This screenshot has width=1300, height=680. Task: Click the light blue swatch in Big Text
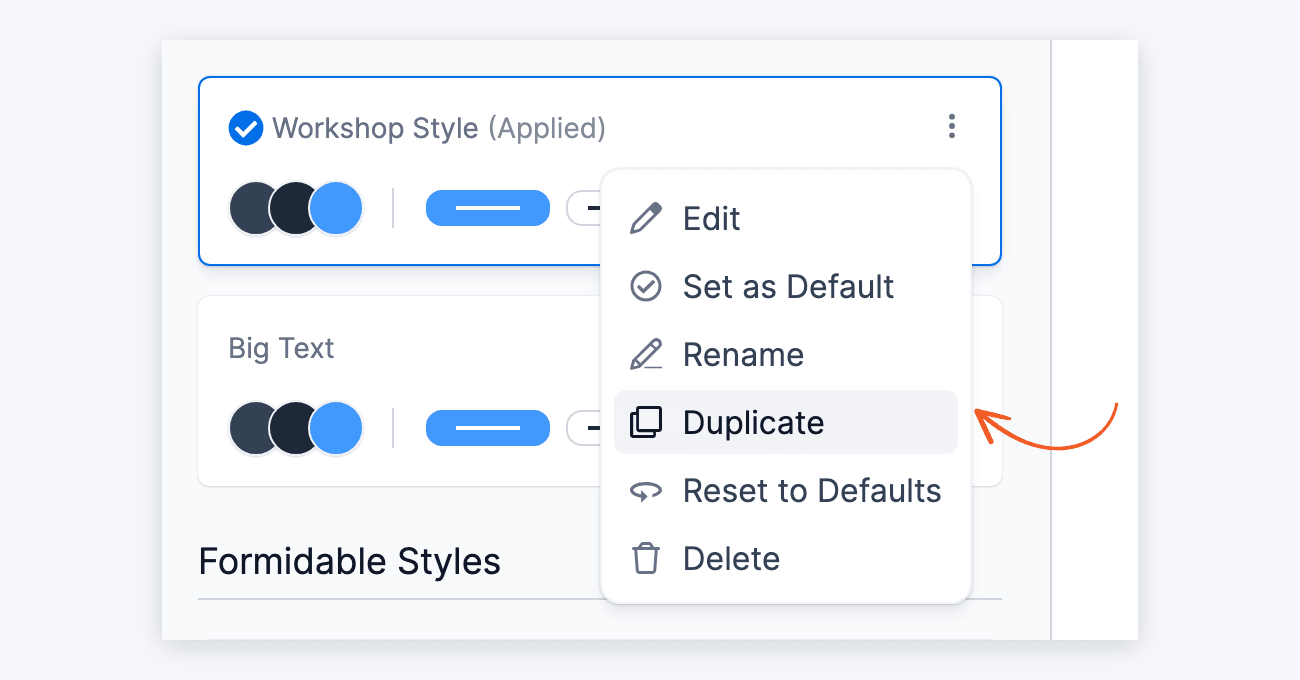tap(336, 428)
